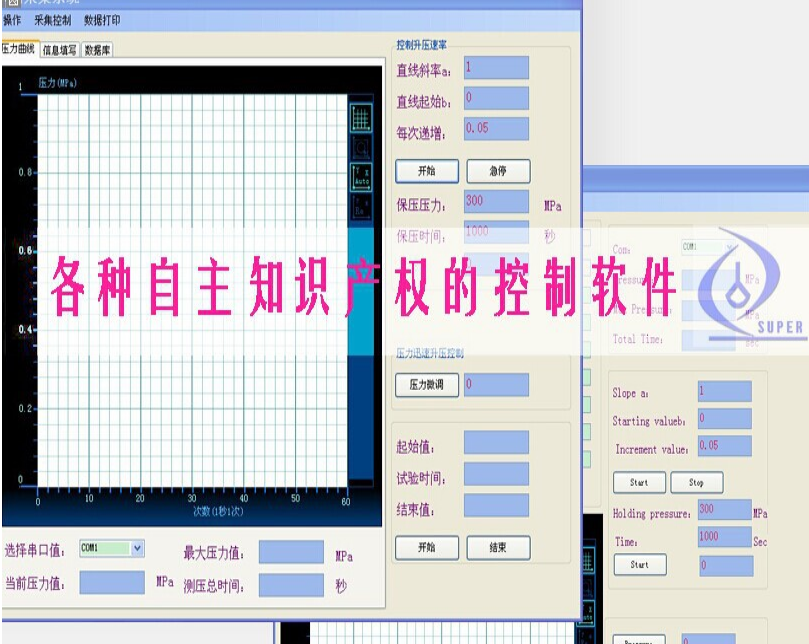This screenshot has height=644, width=809.
Task: Click the Y X Auto scale icon
Action: click(x=361, y=178)
